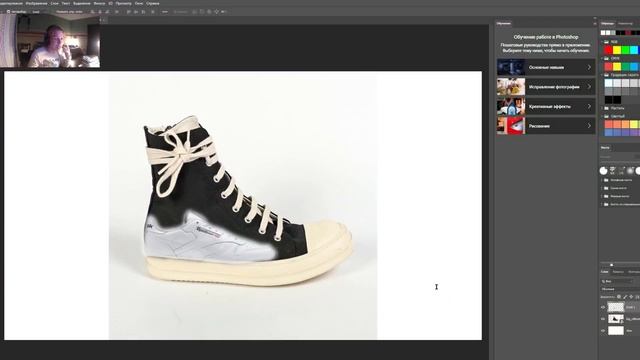Collapse the CMYK swatch group
The height and width of the screenshot is (360, 640).
(x=602, y=58)
